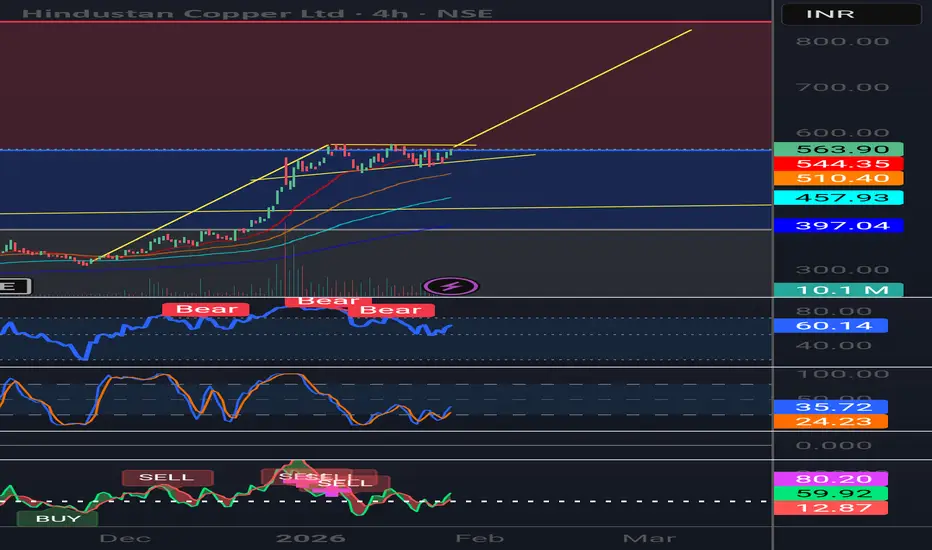The image size is (932, 550).
Task: Click the rightmost Bear label on RSI
Action: [x=391, y=310]
